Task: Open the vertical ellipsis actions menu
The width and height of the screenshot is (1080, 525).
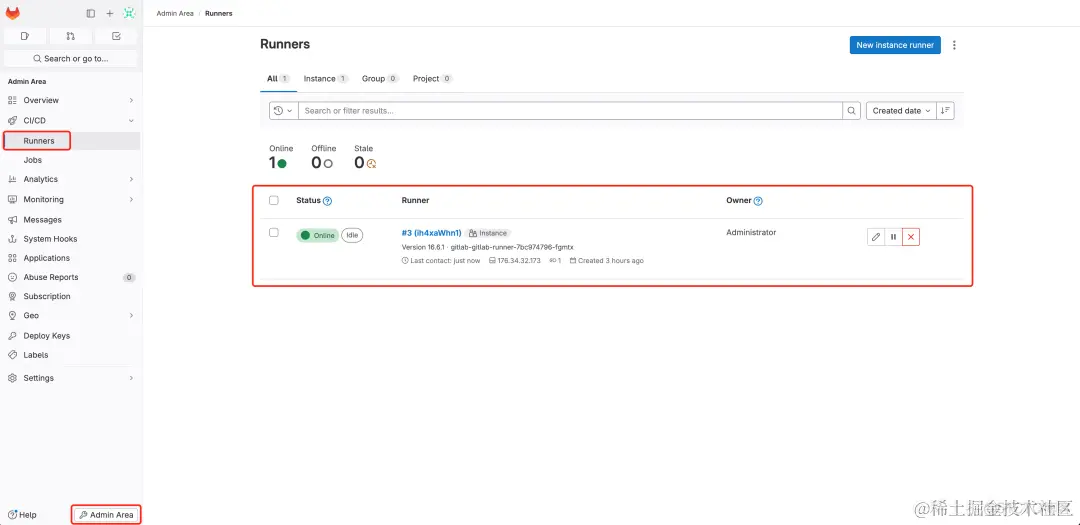Action: coord(954,45)
